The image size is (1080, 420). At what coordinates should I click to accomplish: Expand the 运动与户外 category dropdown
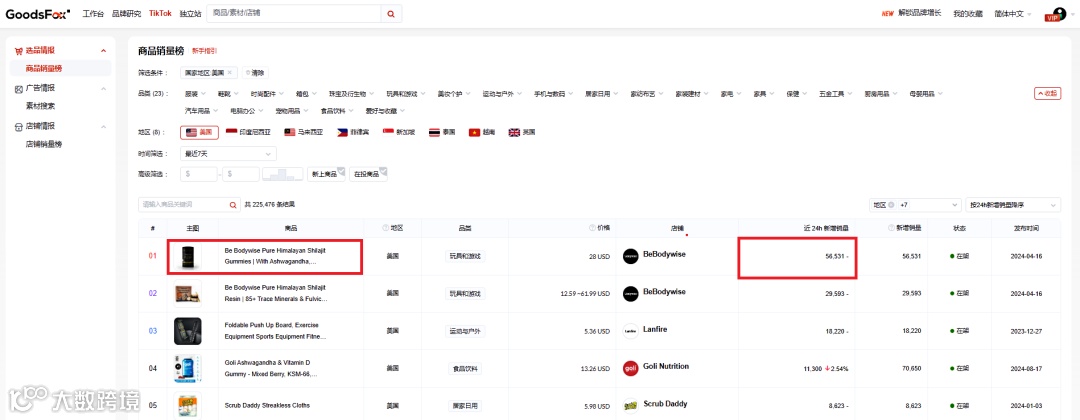502,94
